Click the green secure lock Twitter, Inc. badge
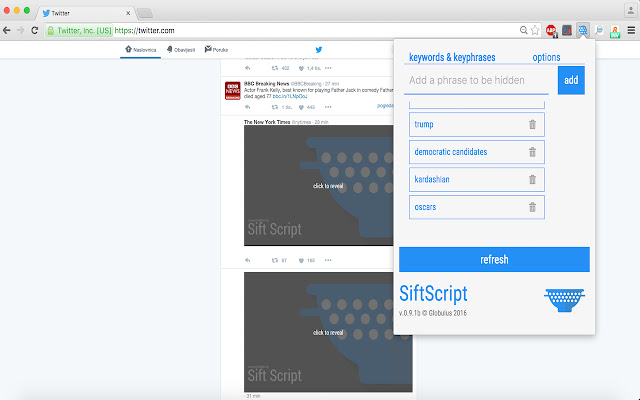 (x=79, y=31)
